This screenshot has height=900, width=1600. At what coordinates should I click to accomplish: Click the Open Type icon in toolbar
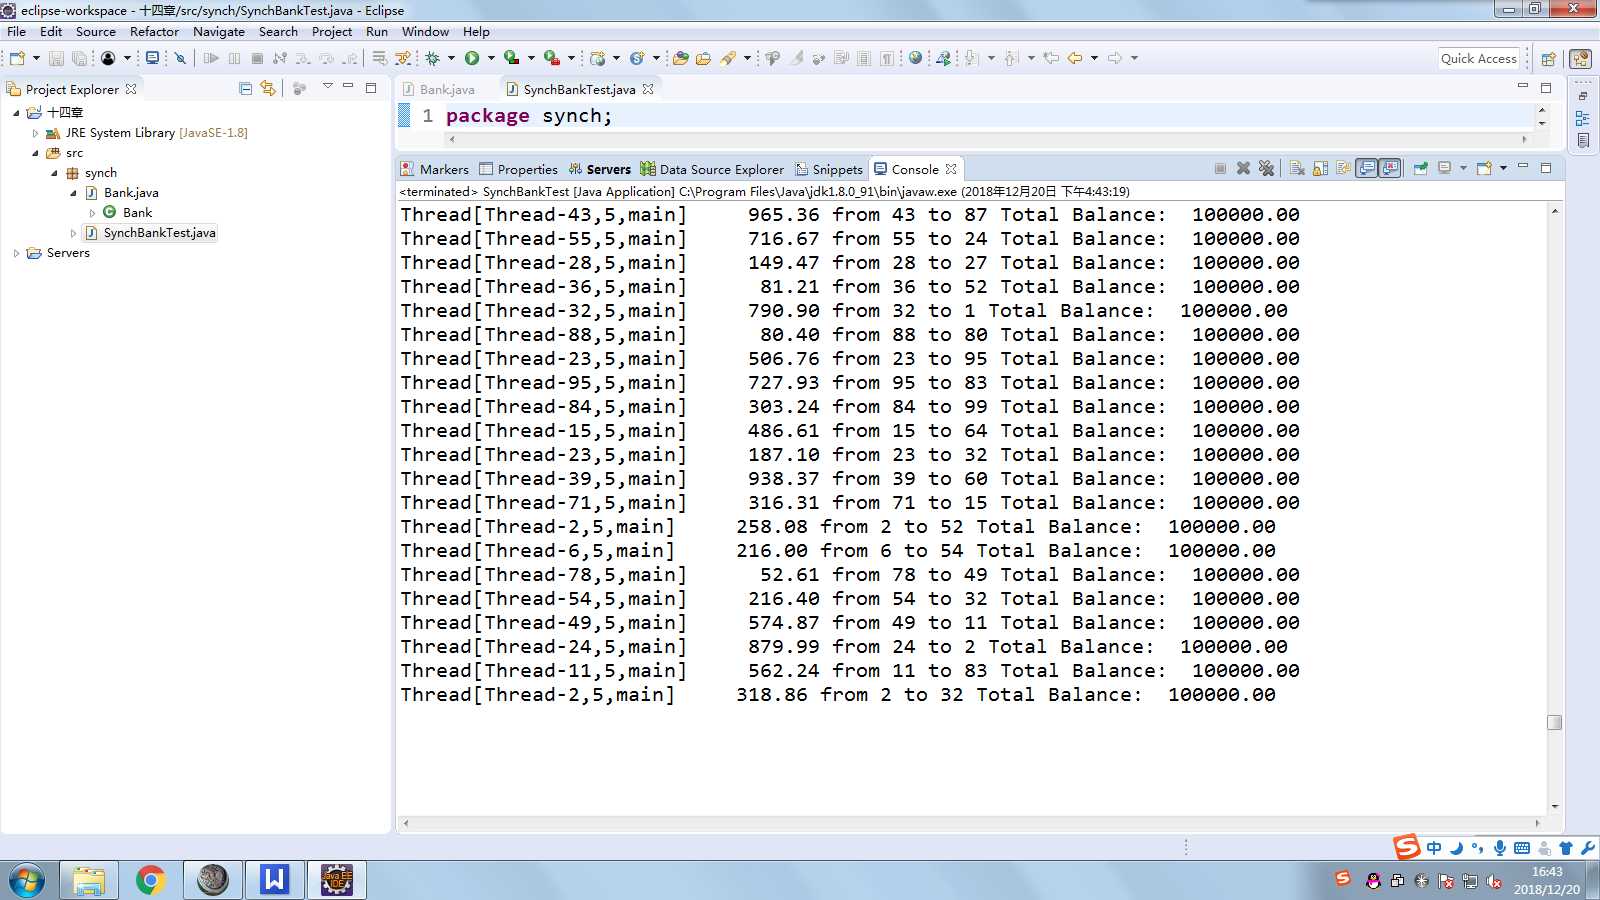point(680,58)
